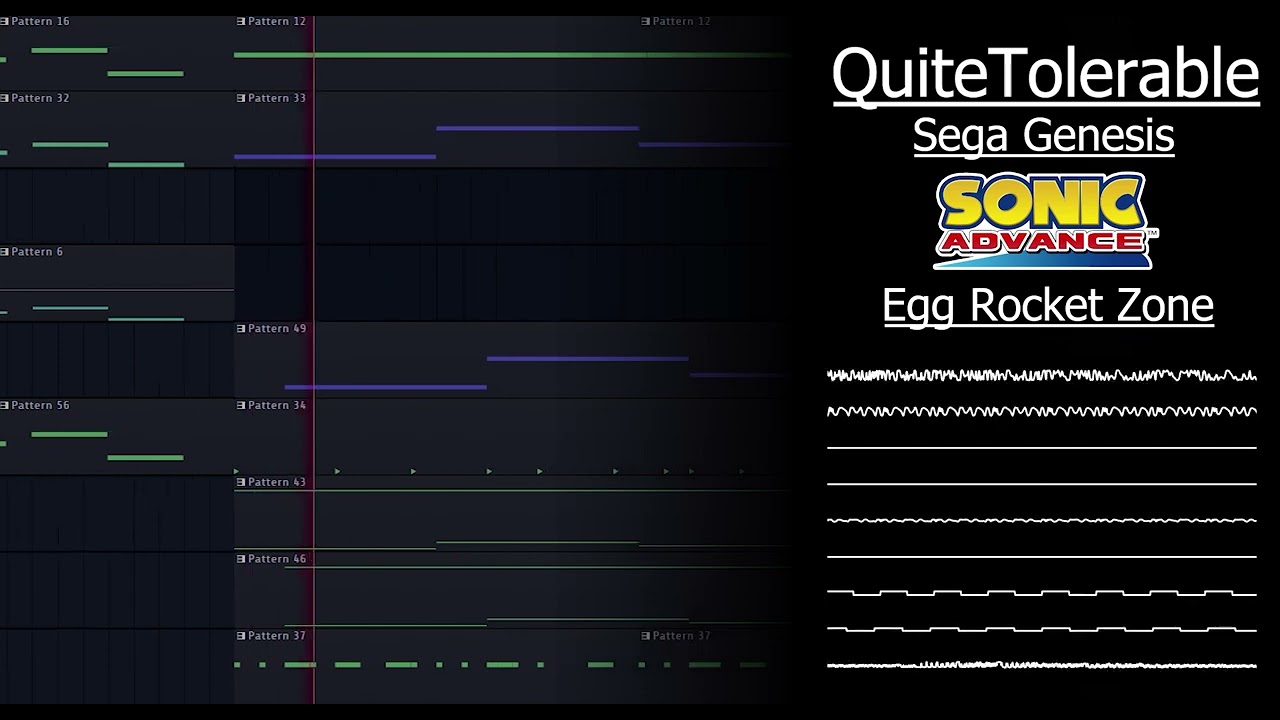Image resolution: width=1280 pixels, height=720 pixels.
Task: Select the dimmed Pattern 37 clip title at right
Action: coord(682,636)
